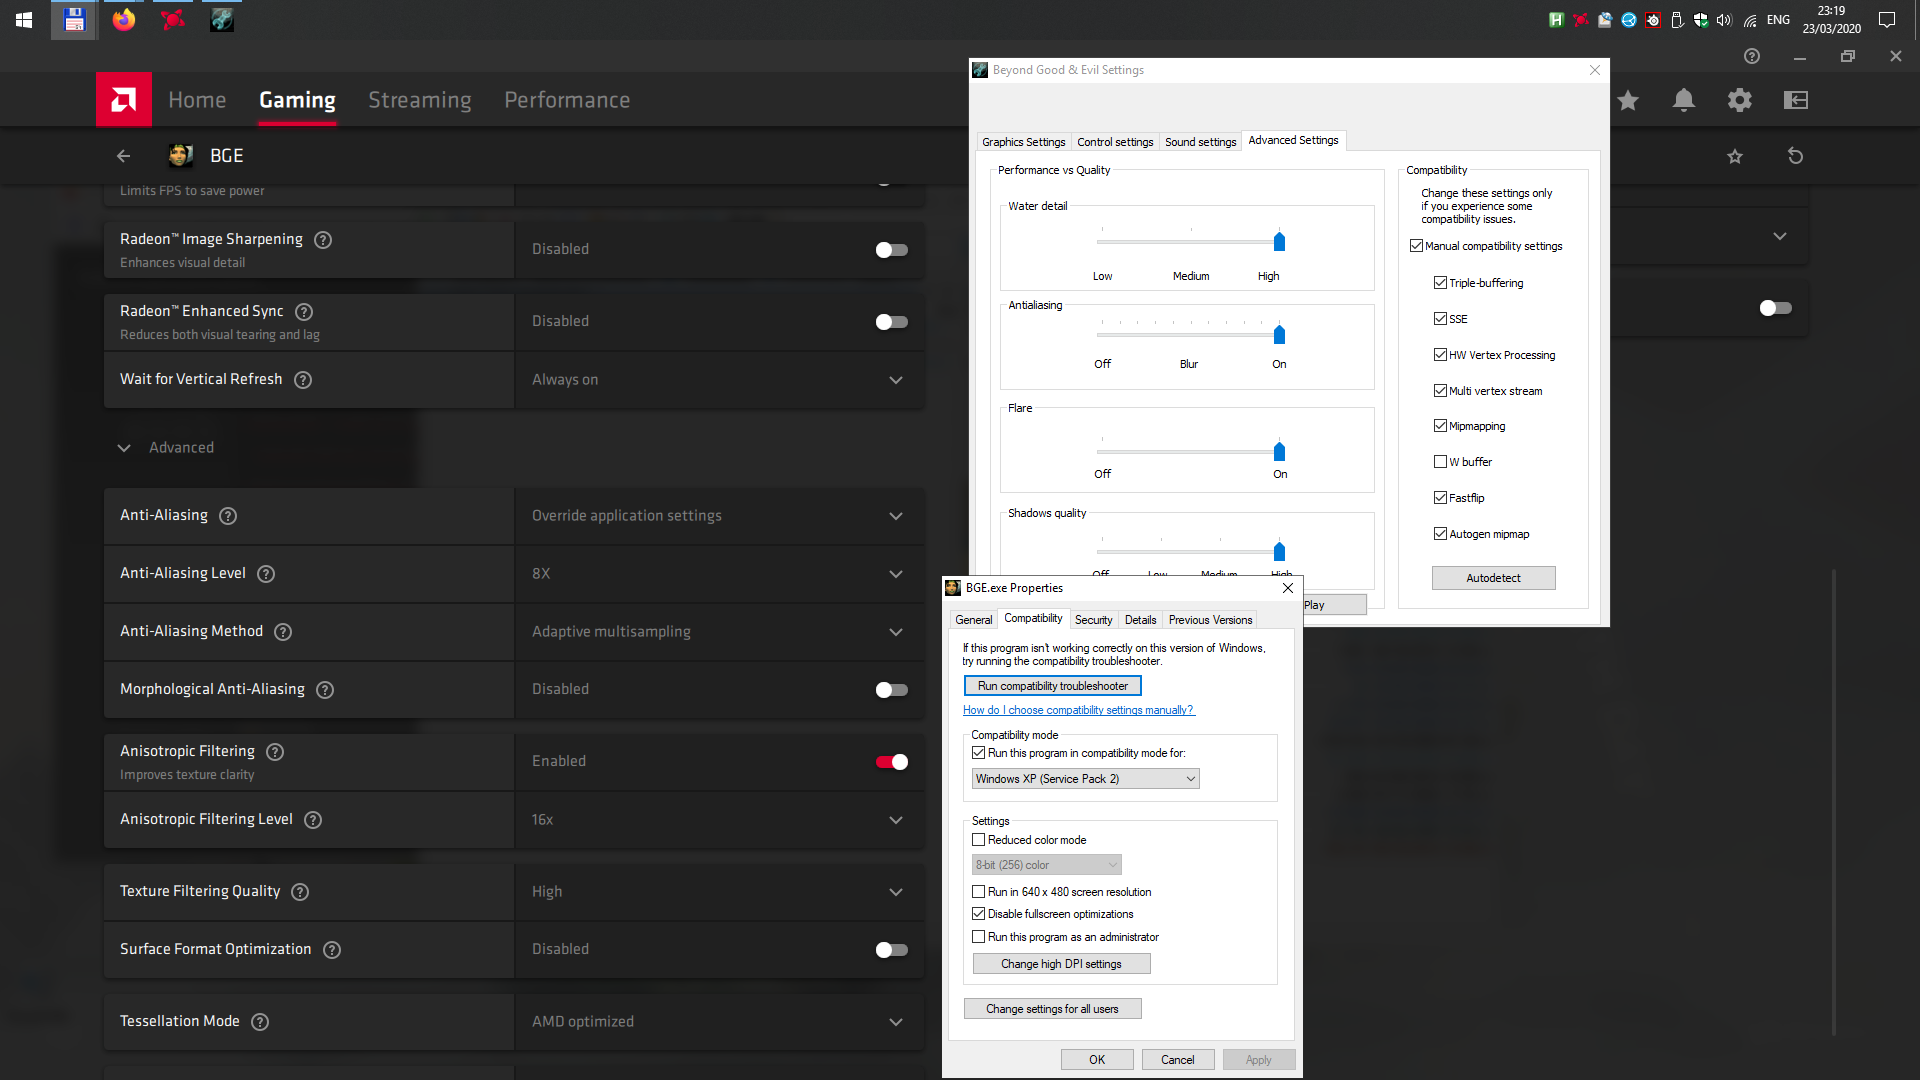Screen dimensions: 1920x1080
Task: Open 'How do I choose compatibility settings manually' link
Action: click(1078, 710)
